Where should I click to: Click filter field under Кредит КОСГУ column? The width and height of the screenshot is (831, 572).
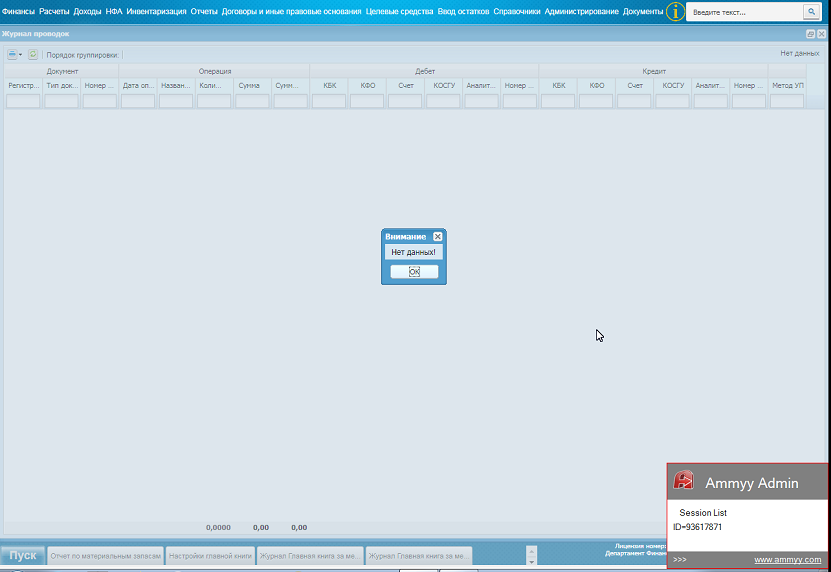coord(672,101)
